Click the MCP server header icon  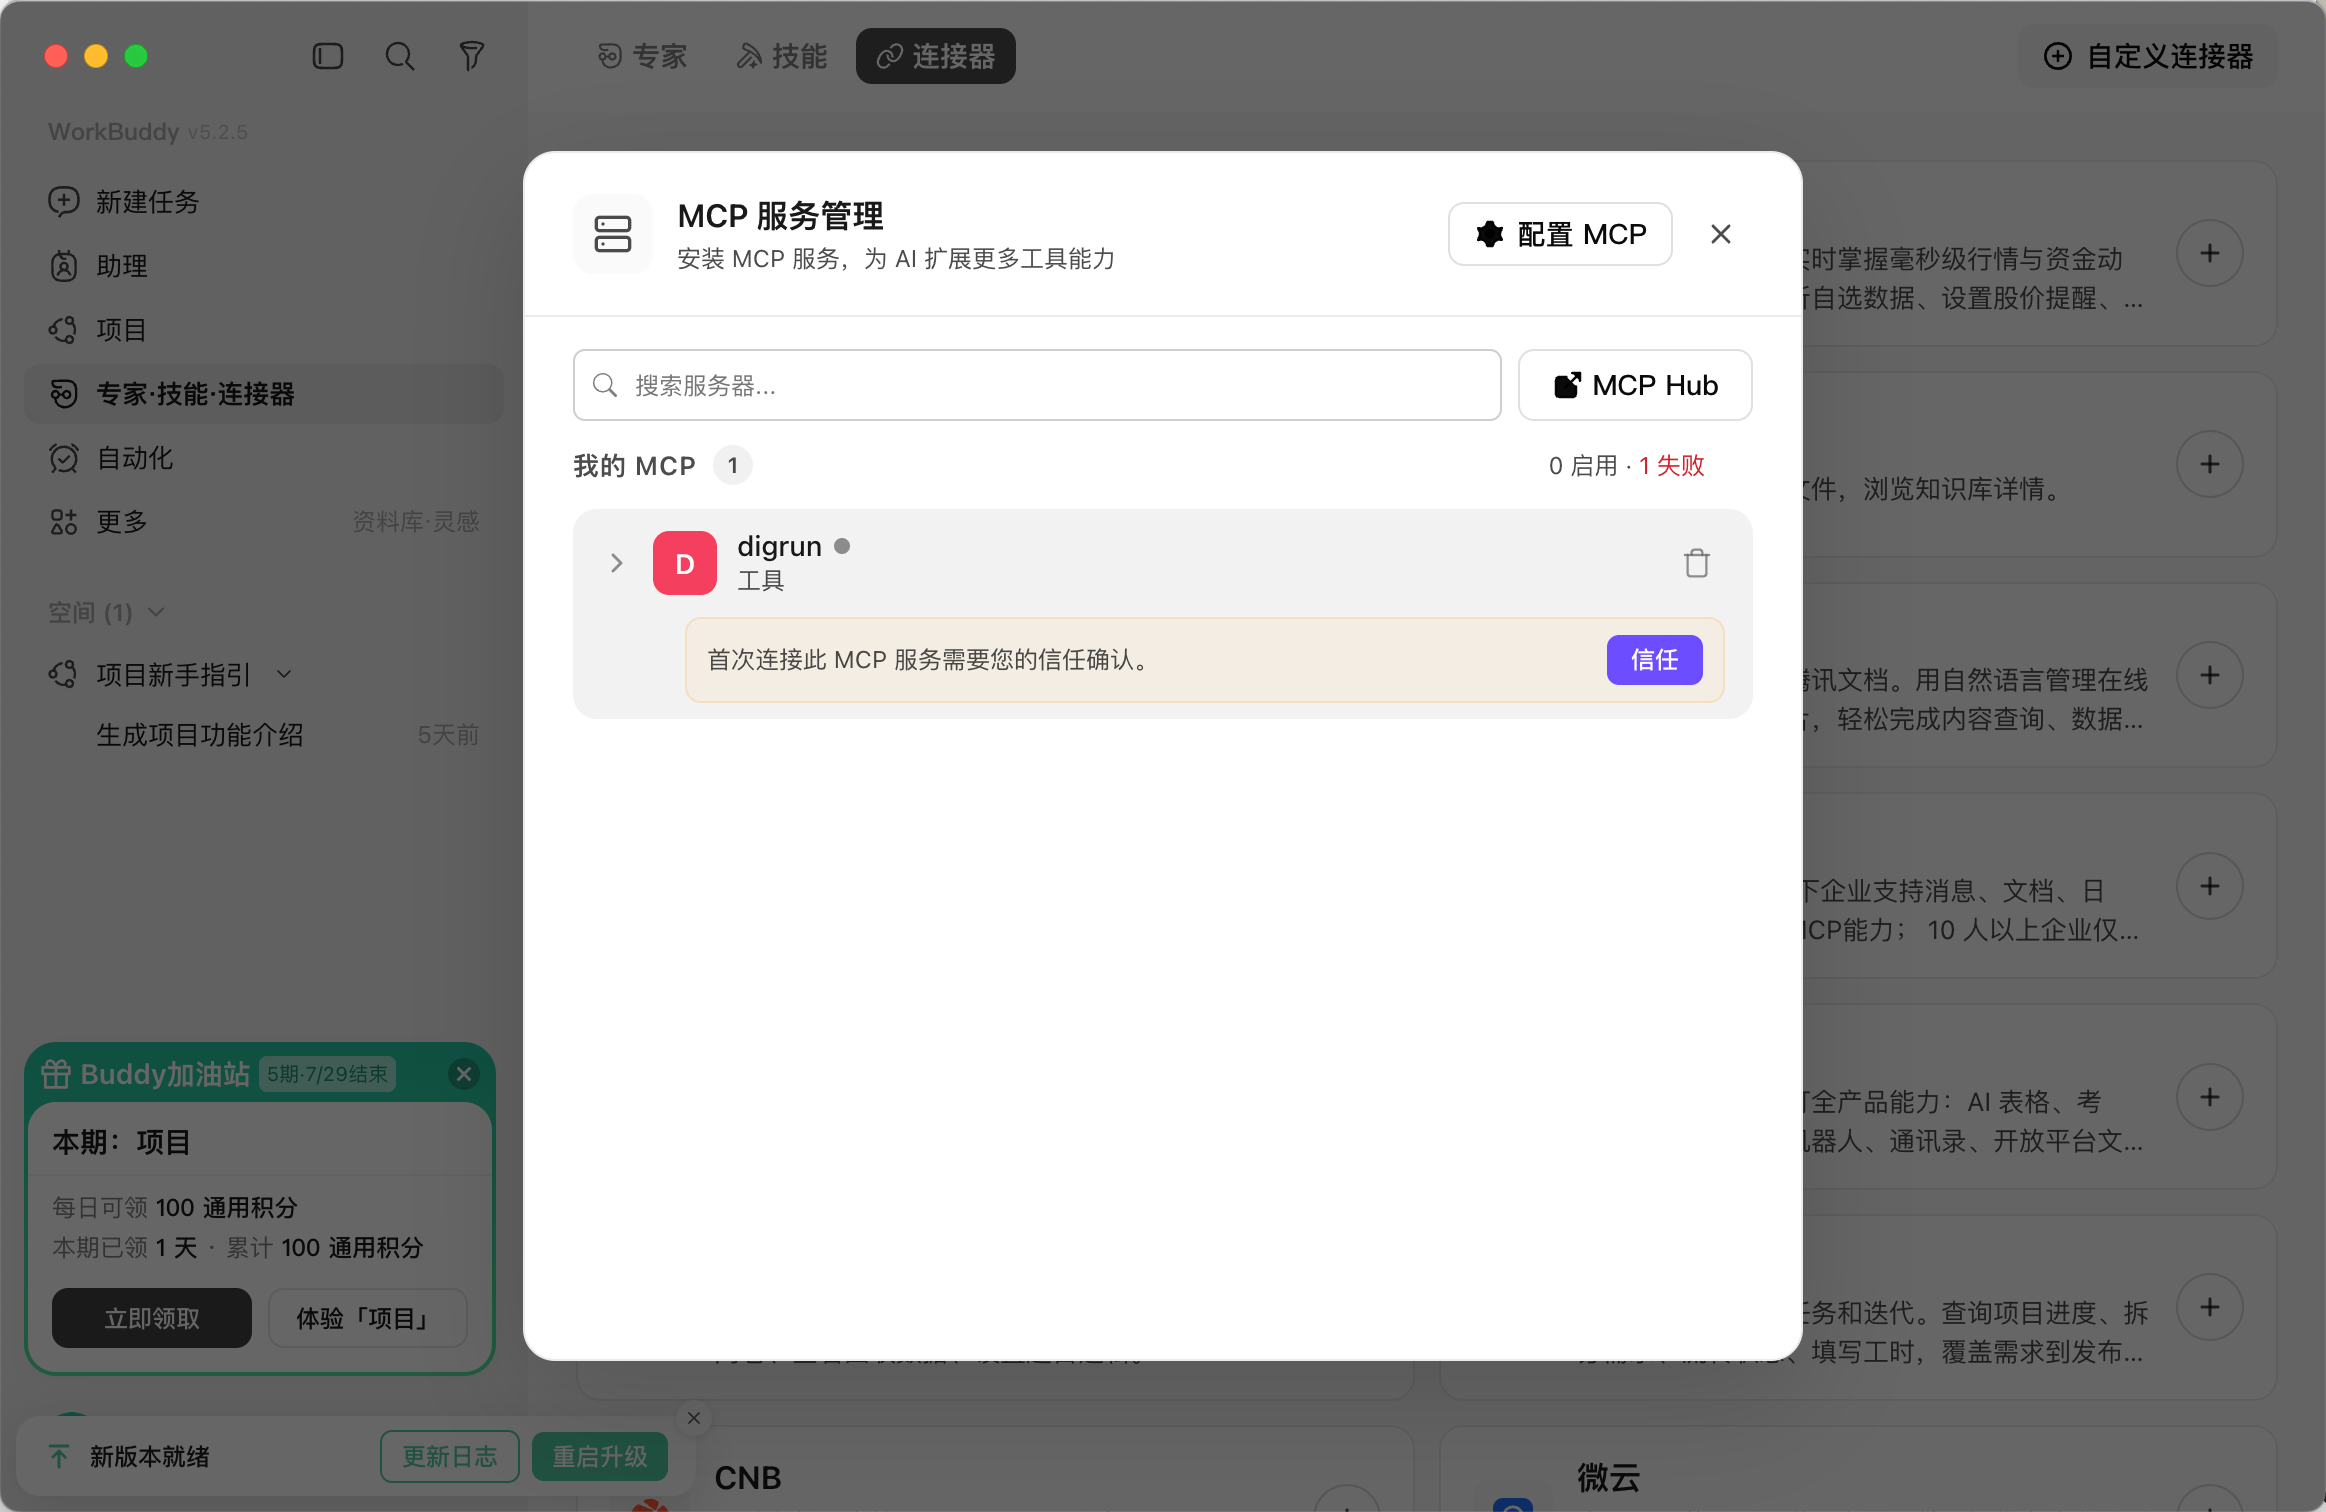click(x=613, y=234)
